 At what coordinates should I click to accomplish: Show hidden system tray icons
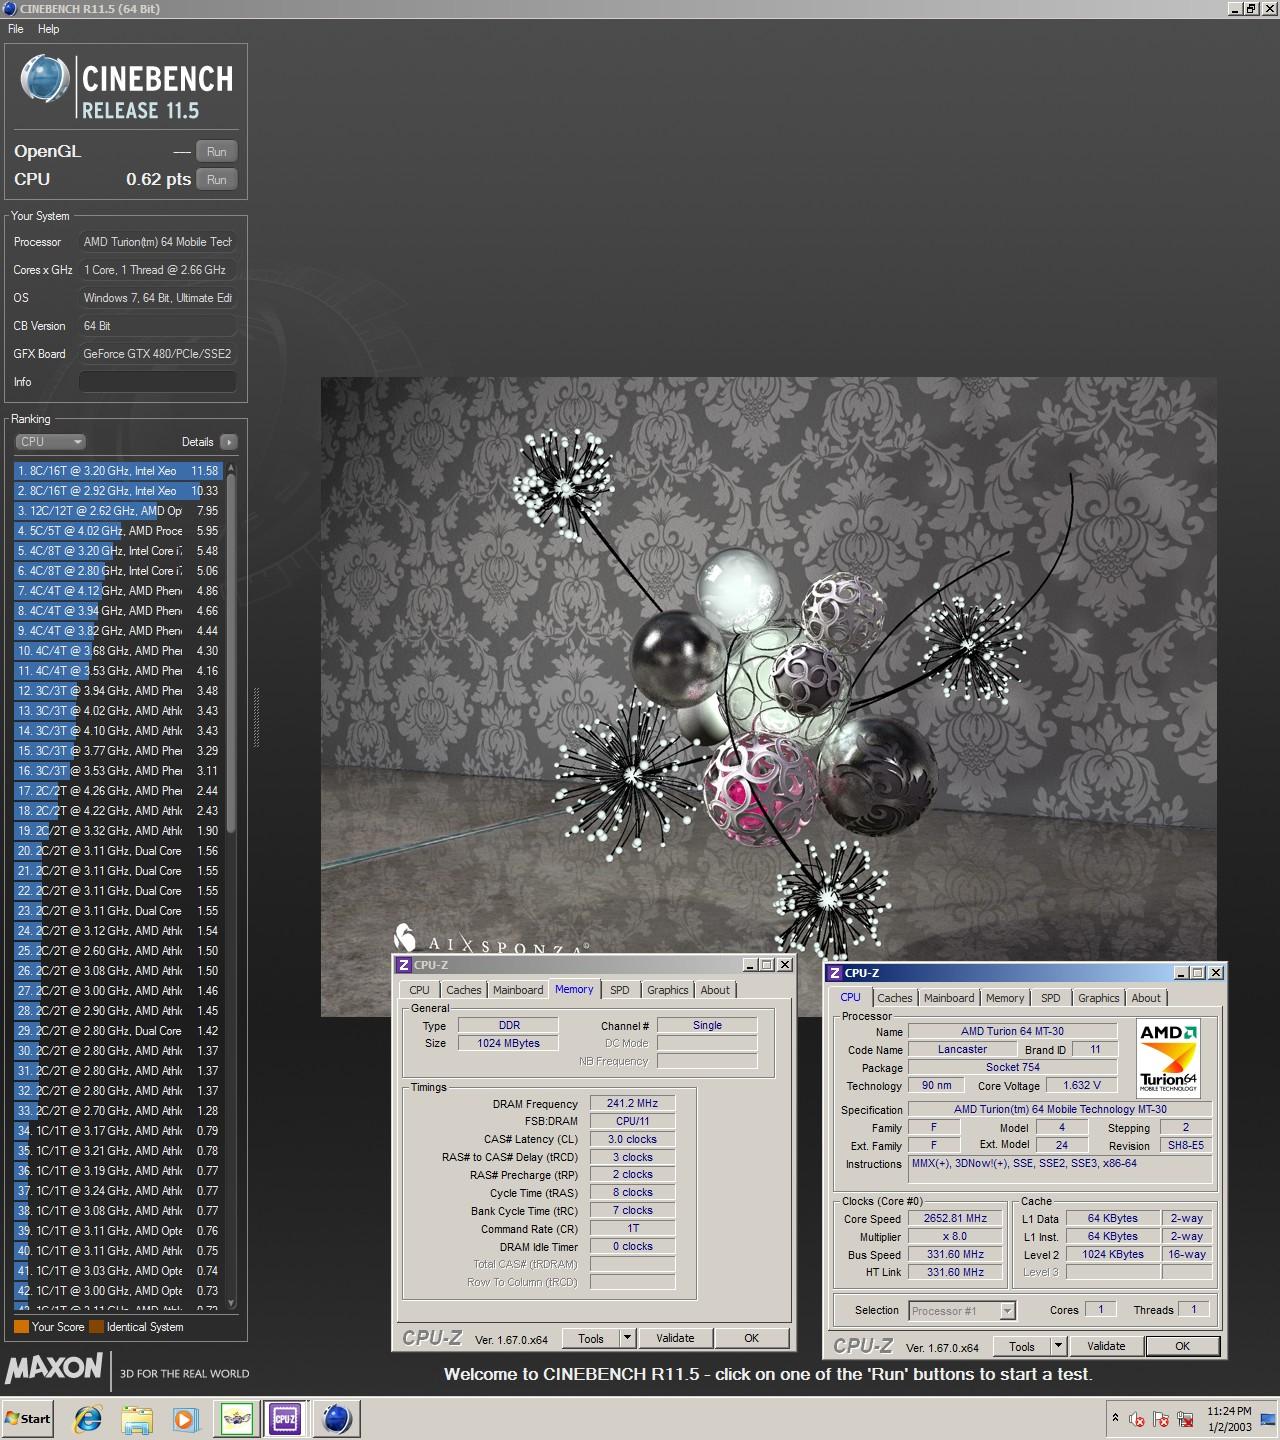(1115, 1418)
